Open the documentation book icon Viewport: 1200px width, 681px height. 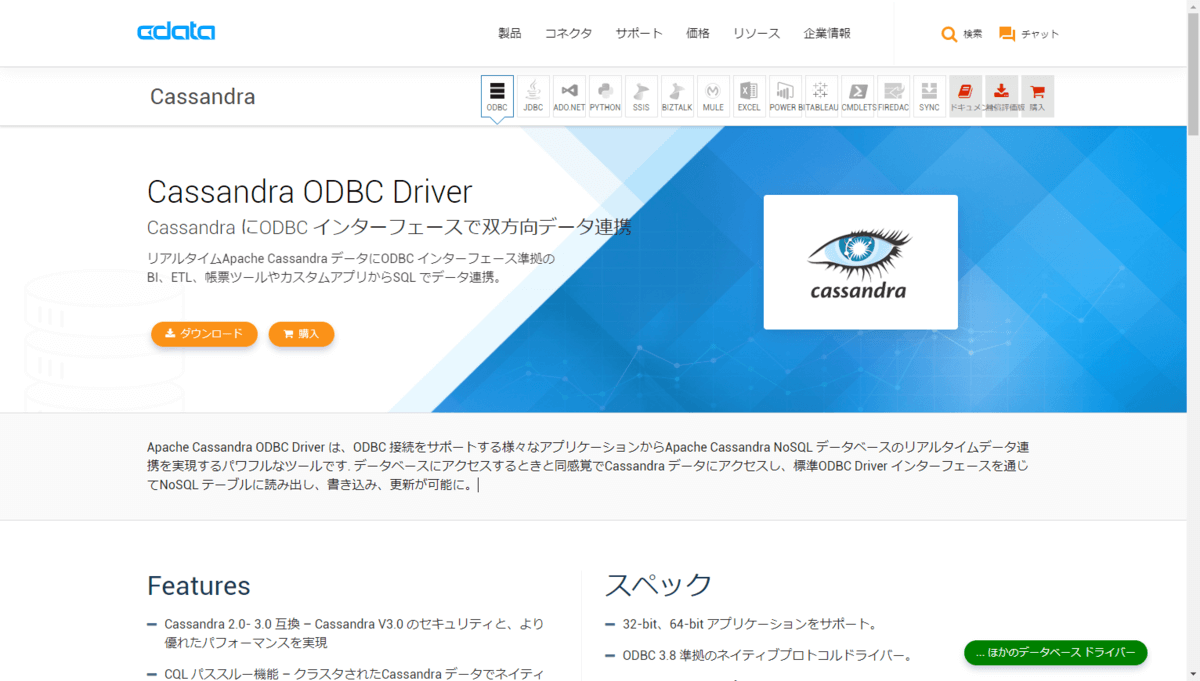click(x=965, y=96)
